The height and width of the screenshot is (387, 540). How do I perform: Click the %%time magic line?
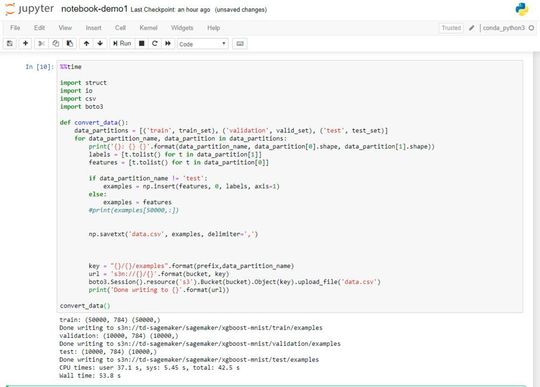71,67
